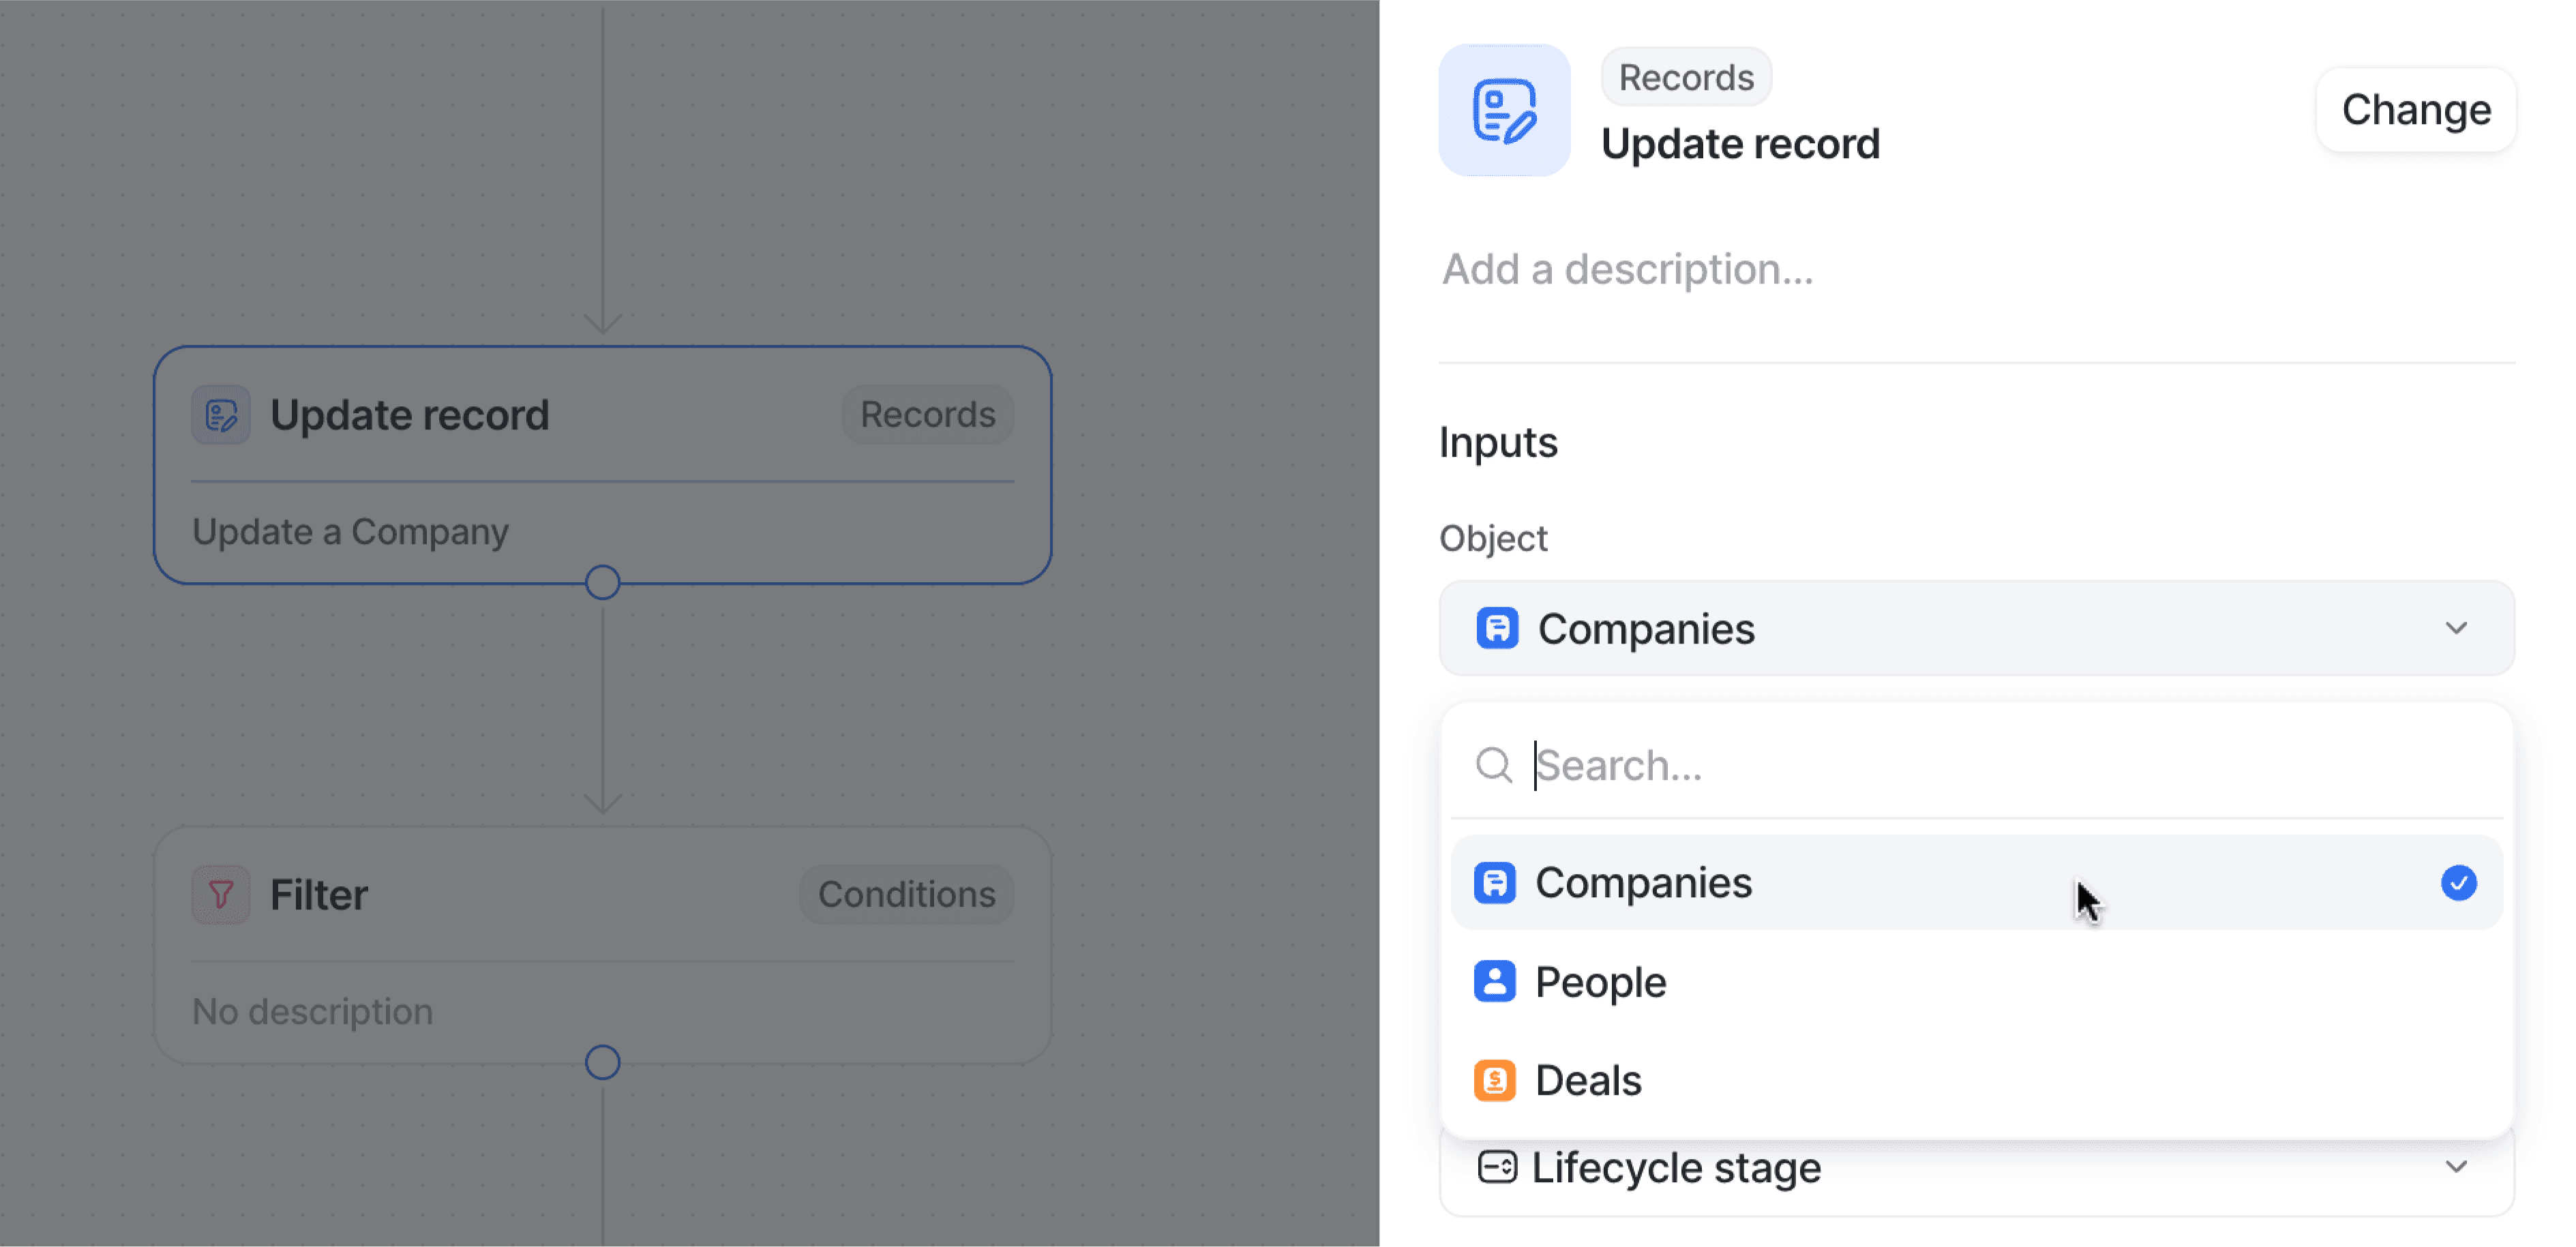Click the Update record title in panel
The height and width of the screenshot is (1247, 2576).
coord(1740,144)
